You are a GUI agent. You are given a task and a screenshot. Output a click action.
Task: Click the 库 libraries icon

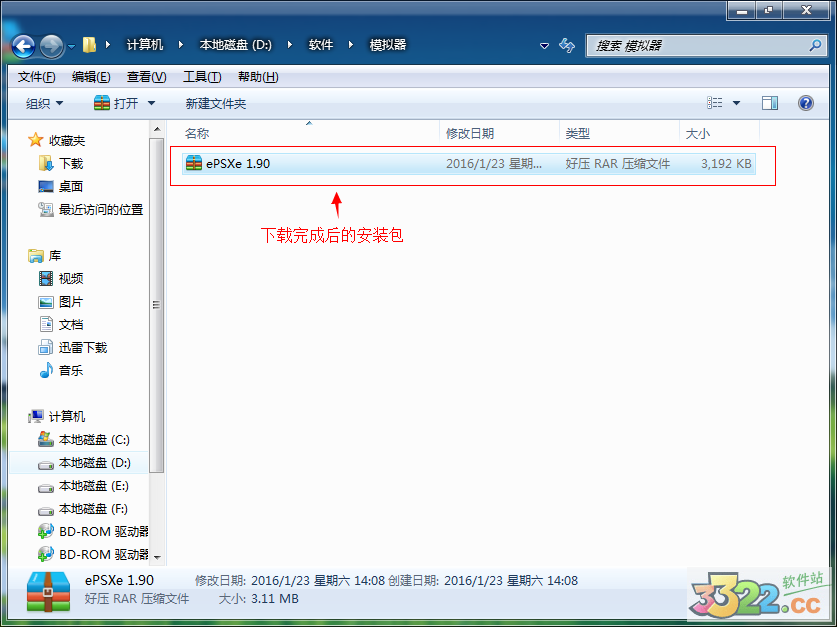click(x=36, y=256)
